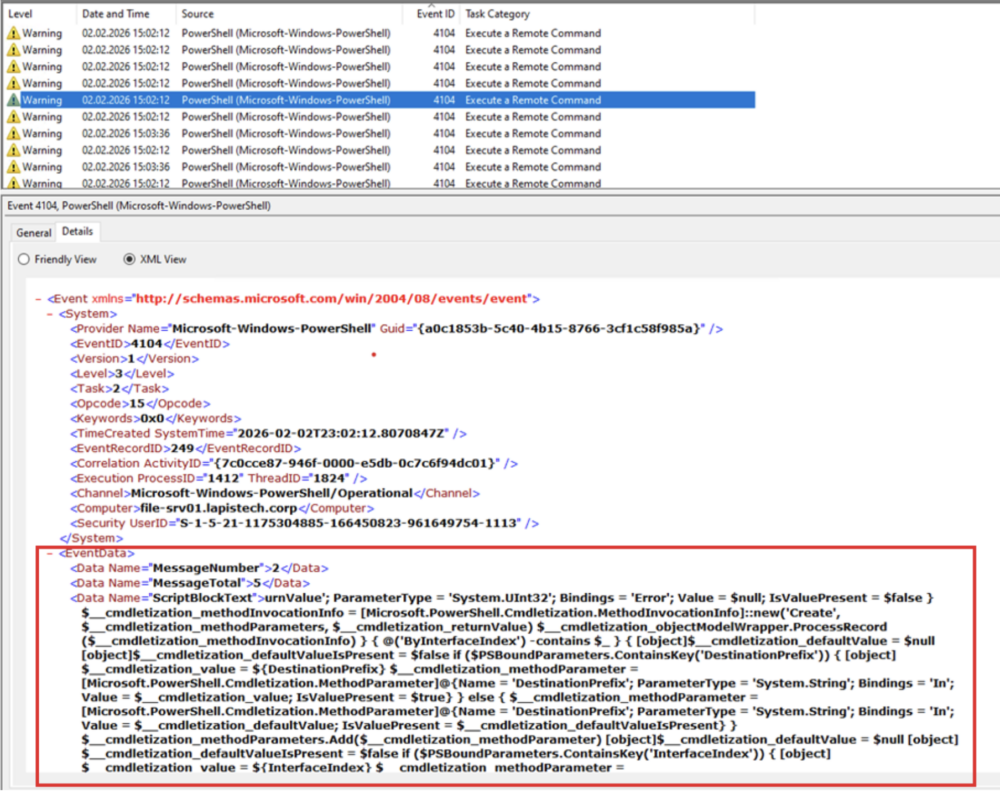Click warning icon of second 15:03:36 event

coord(13,167)
